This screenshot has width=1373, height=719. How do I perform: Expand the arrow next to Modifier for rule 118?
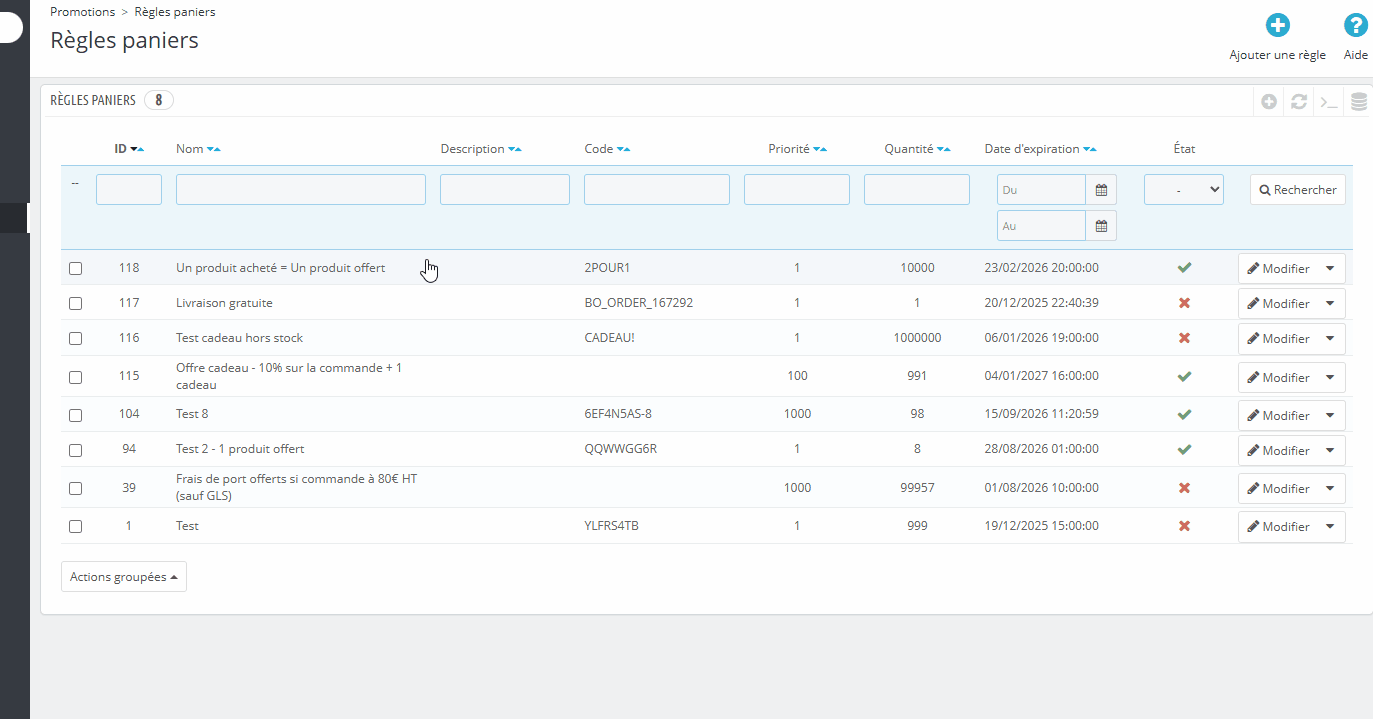[x=1330, y=268]
